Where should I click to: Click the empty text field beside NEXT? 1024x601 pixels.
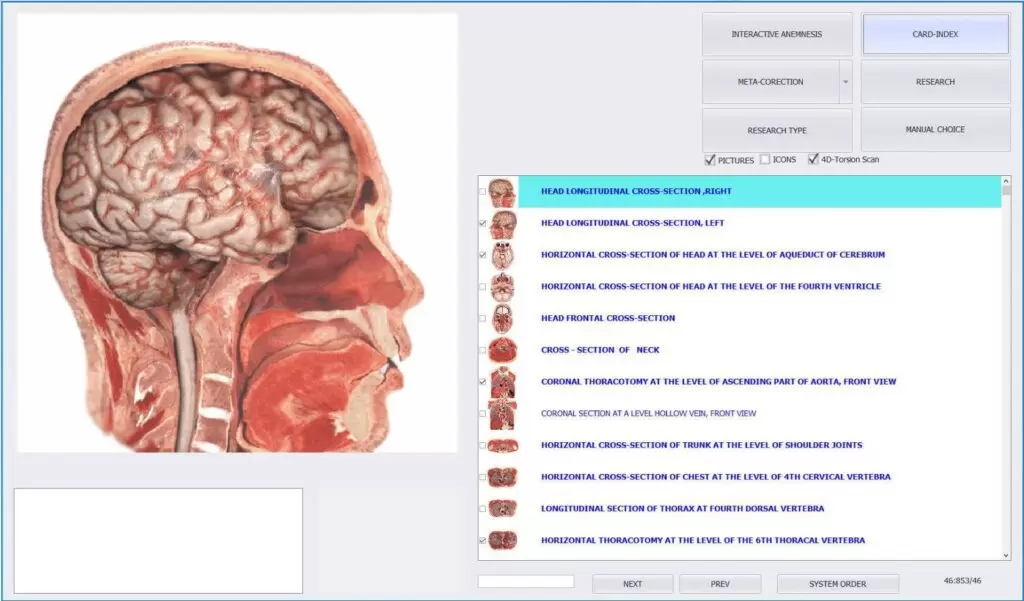[526, 582]
